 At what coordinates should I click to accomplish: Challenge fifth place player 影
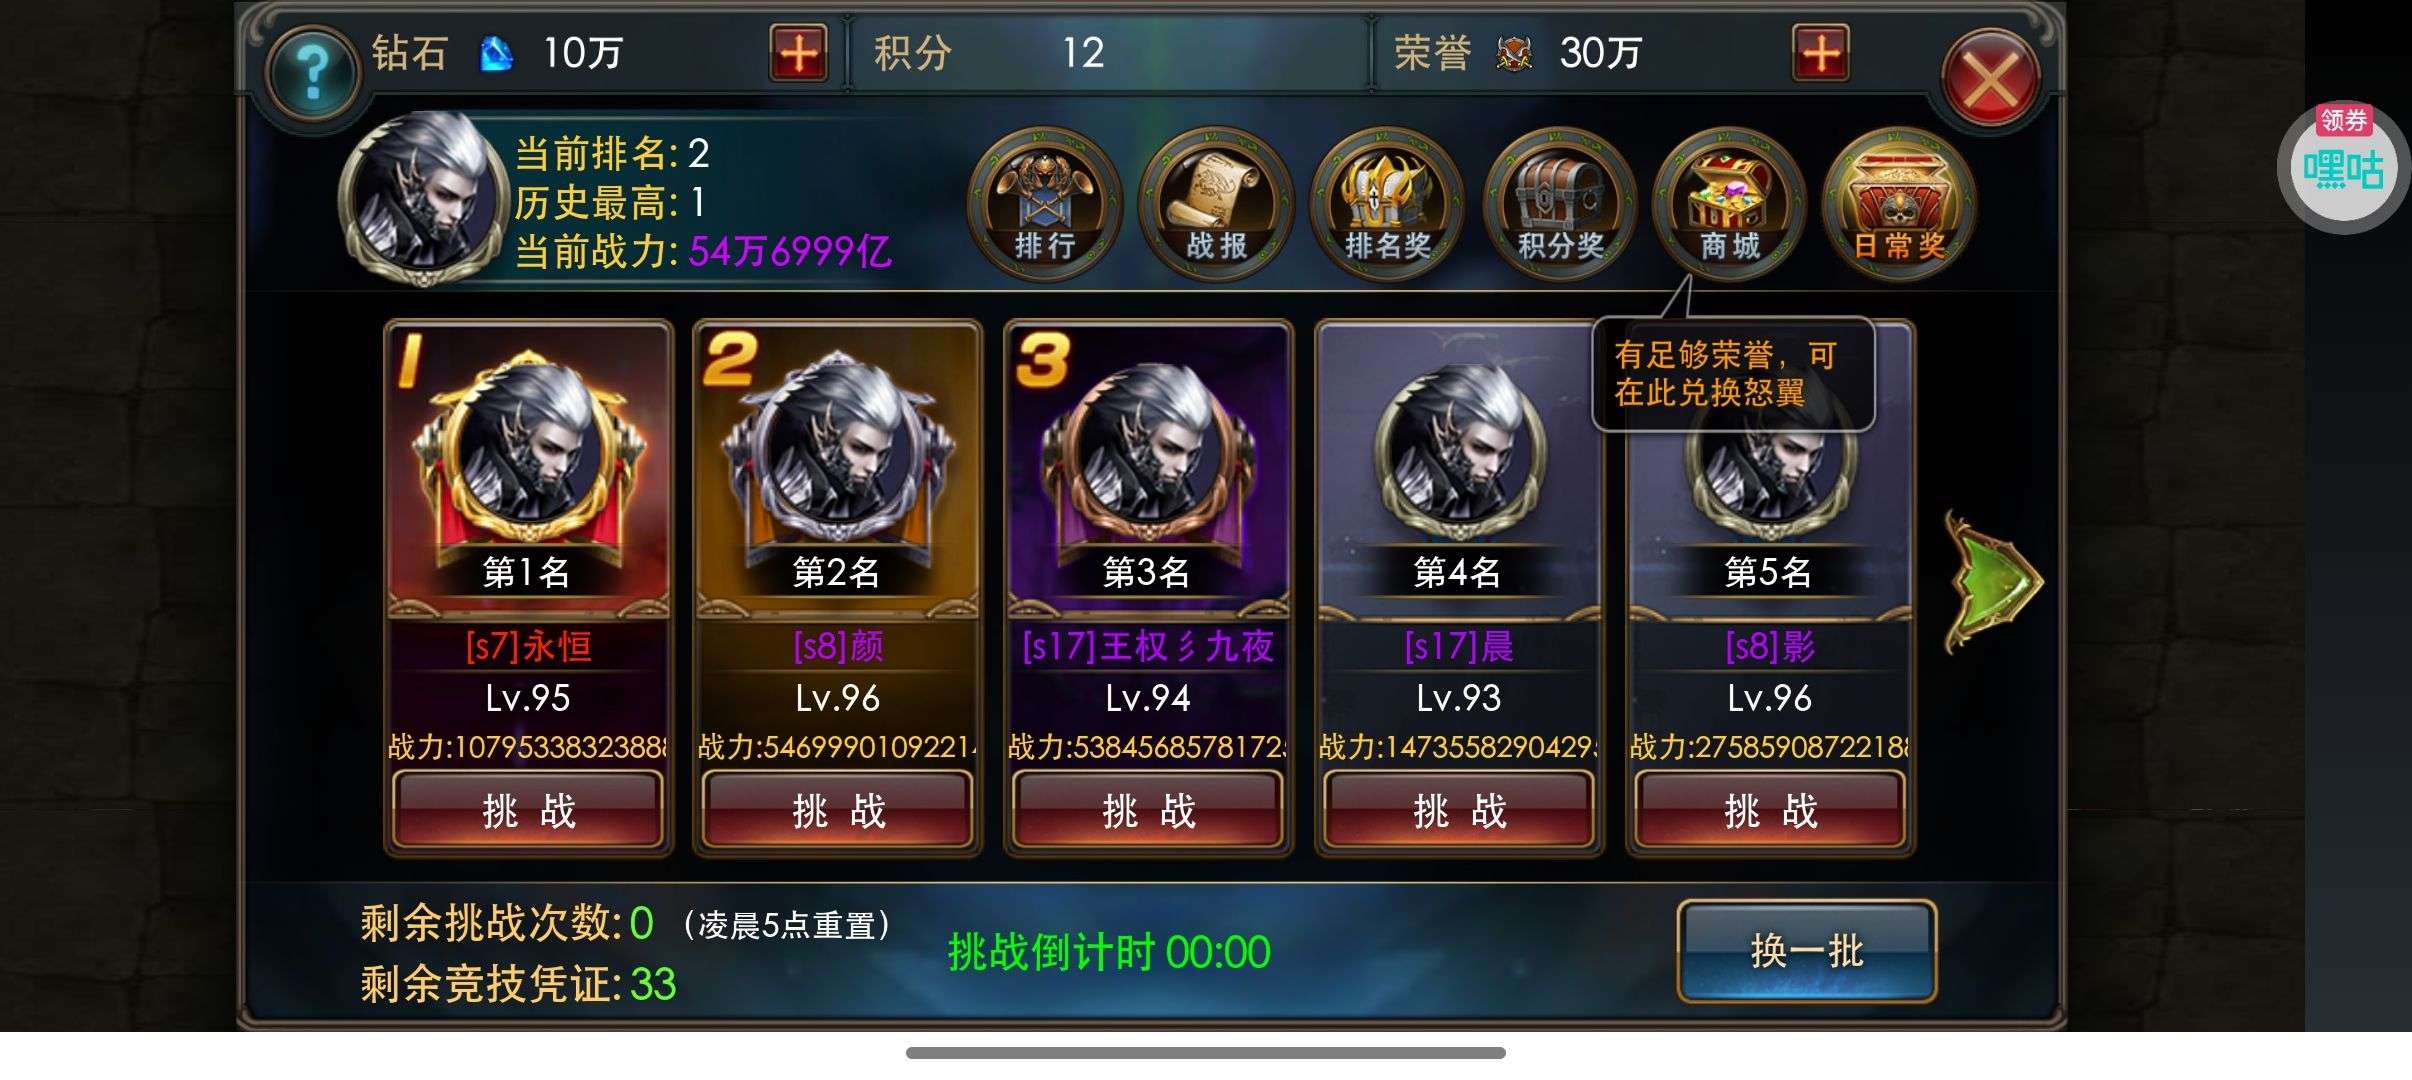pyautogui.click(x=1770, y=811)
